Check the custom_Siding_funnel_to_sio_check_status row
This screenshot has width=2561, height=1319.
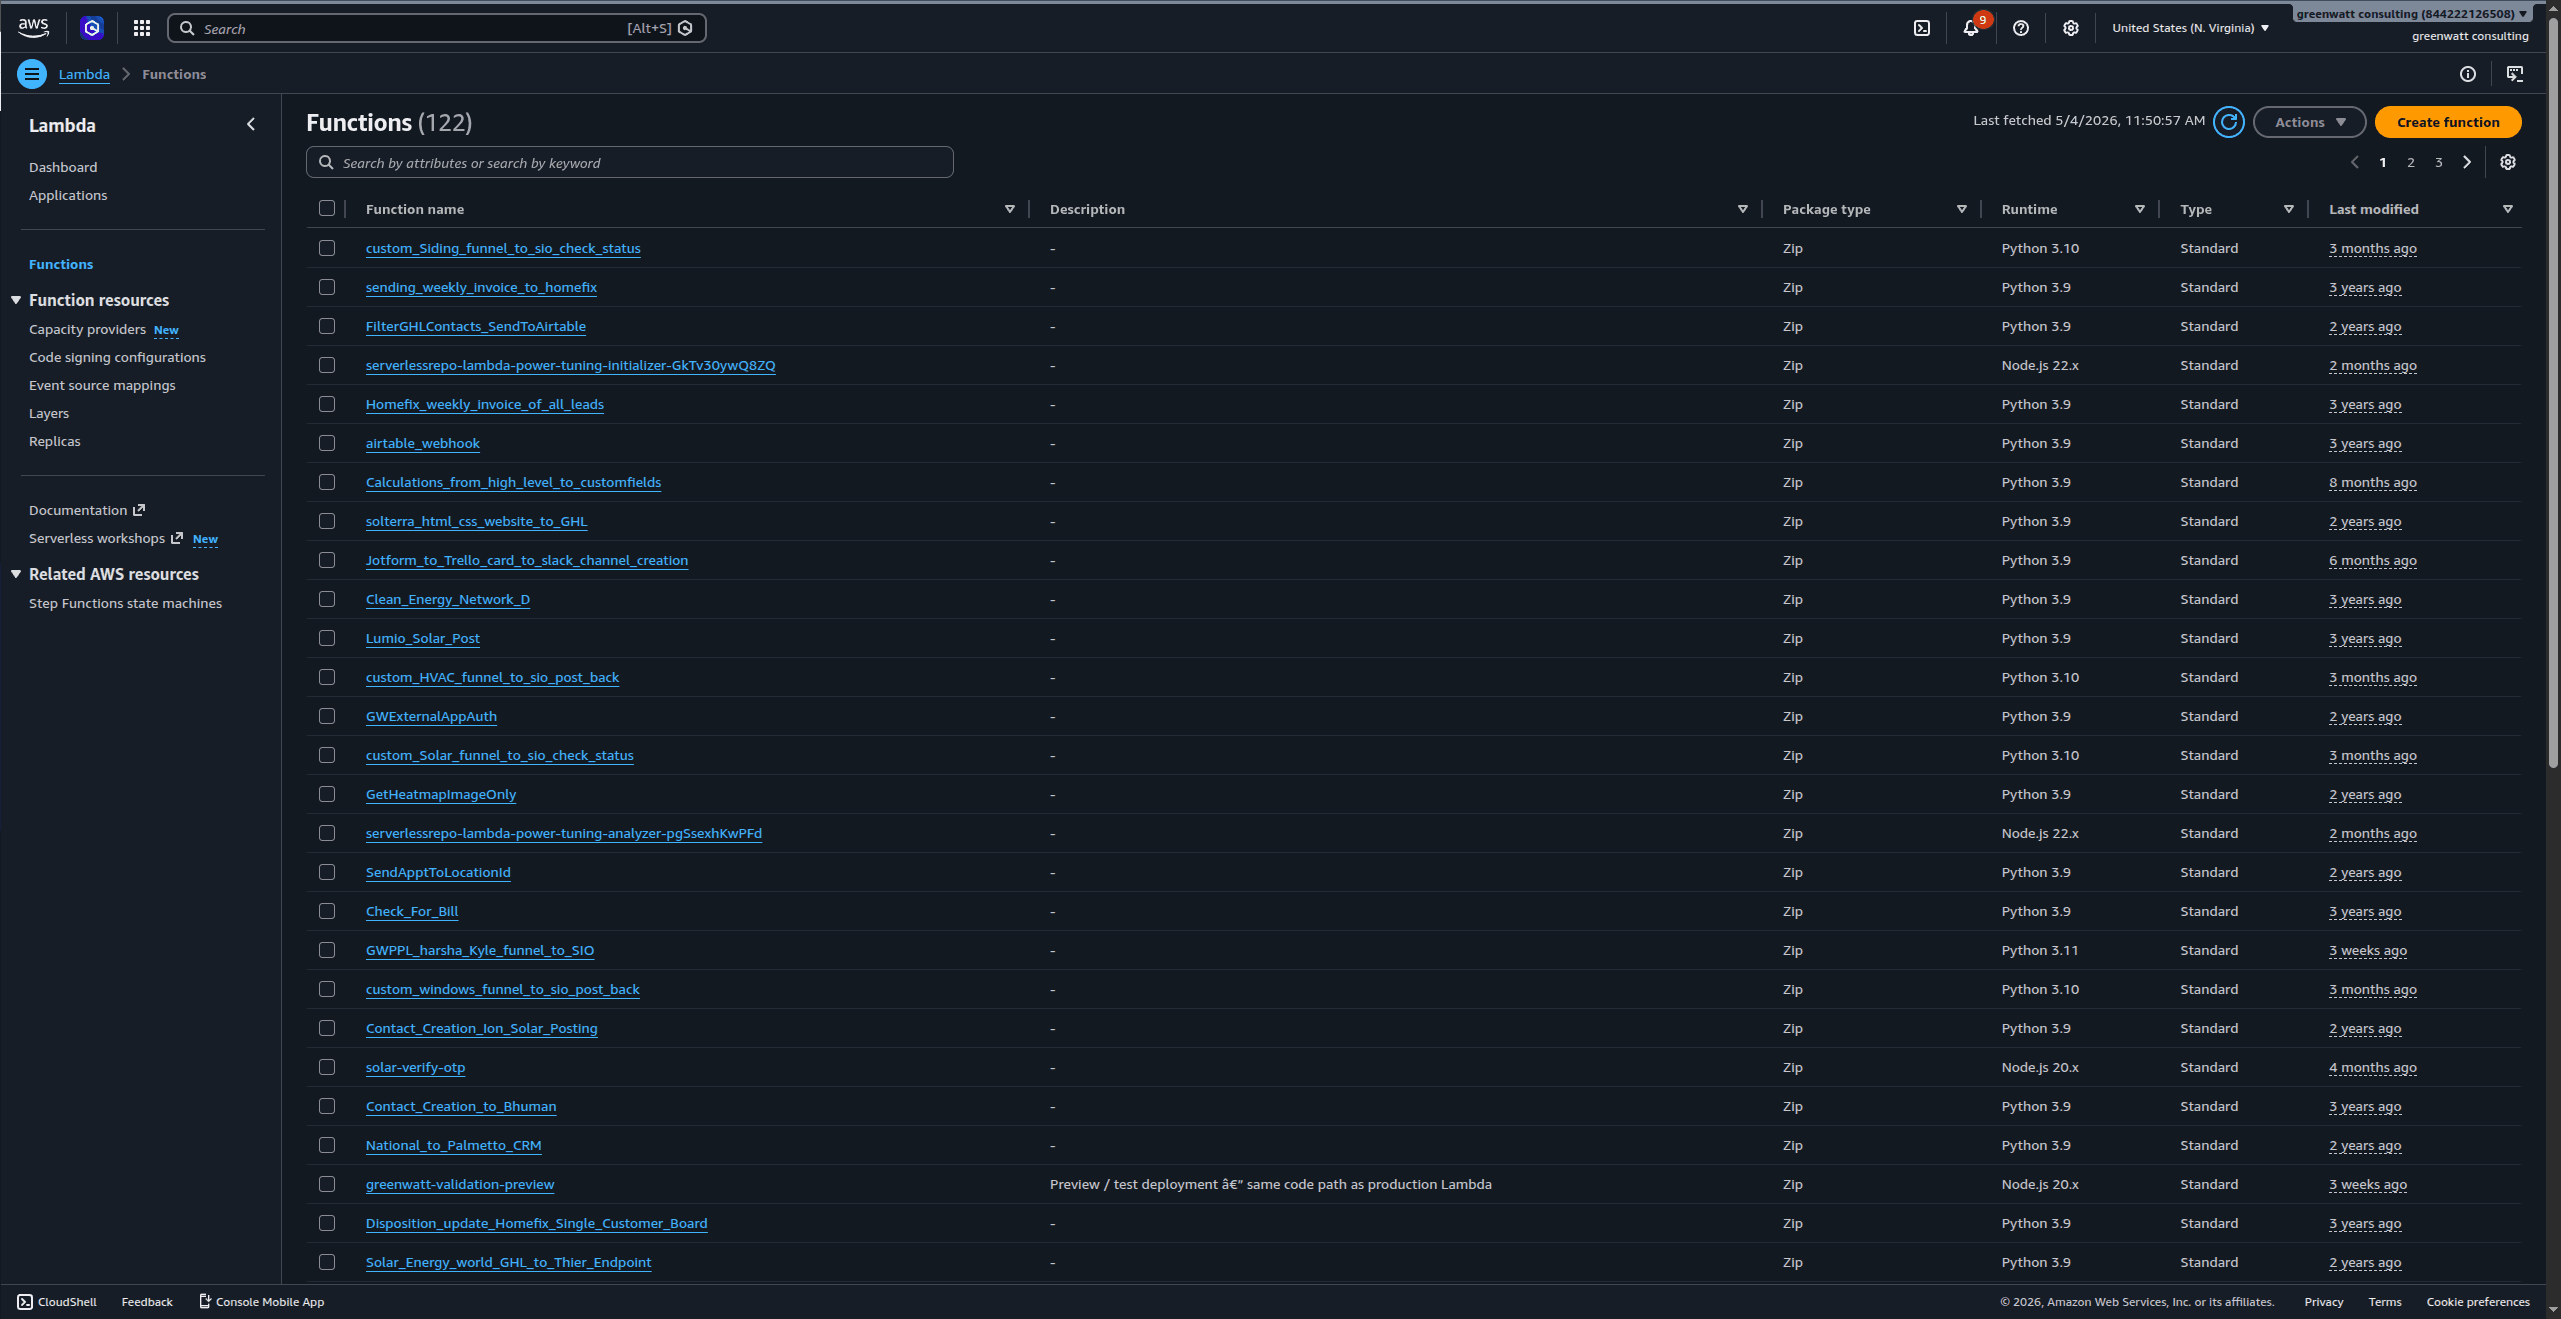pyautogui.click(x=327, y=248)
